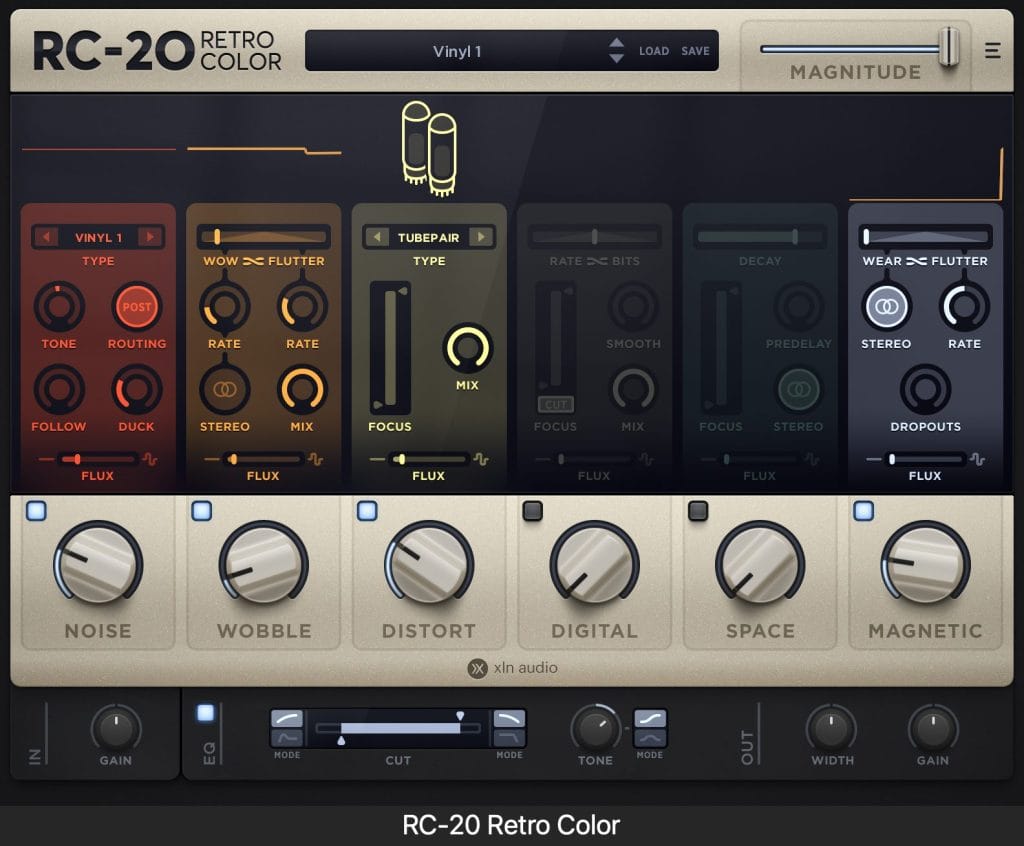This screenshot has height=846, width=1024.
Task: Click the Wow RATE knob
Action: 224,306
